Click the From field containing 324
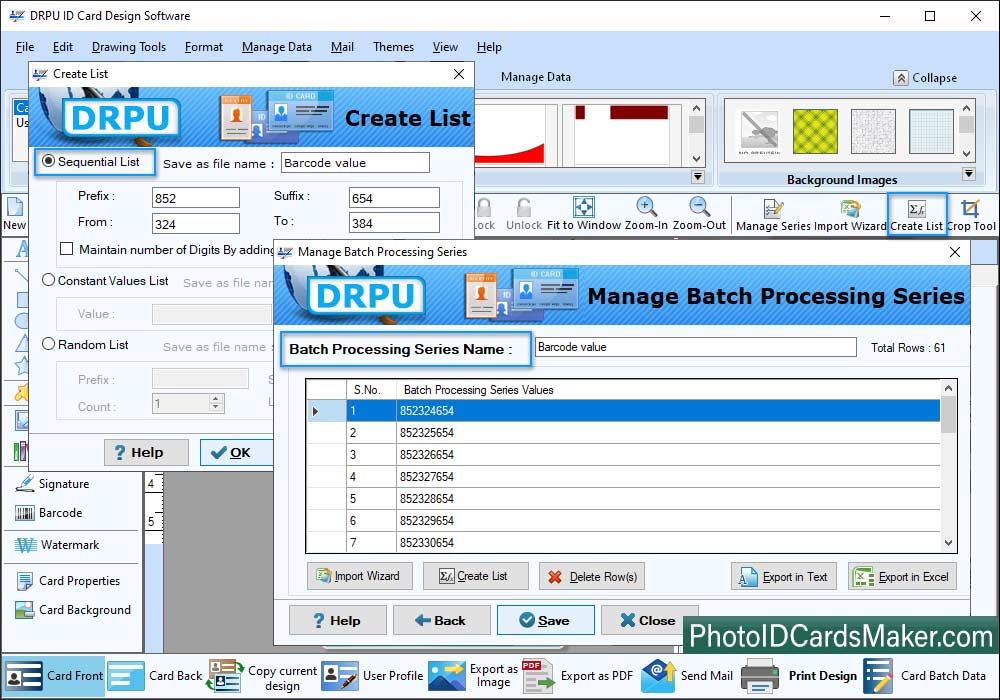 [x=196, y=224]
